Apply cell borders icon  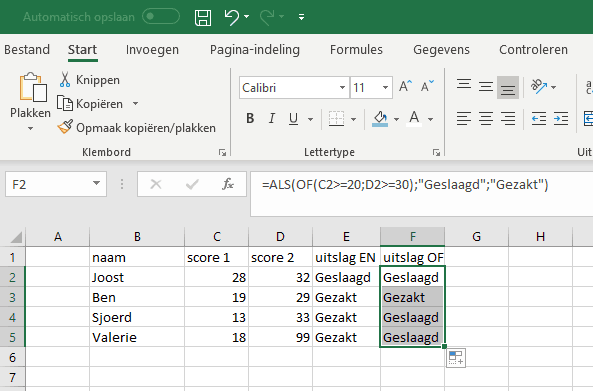[336, 119]
